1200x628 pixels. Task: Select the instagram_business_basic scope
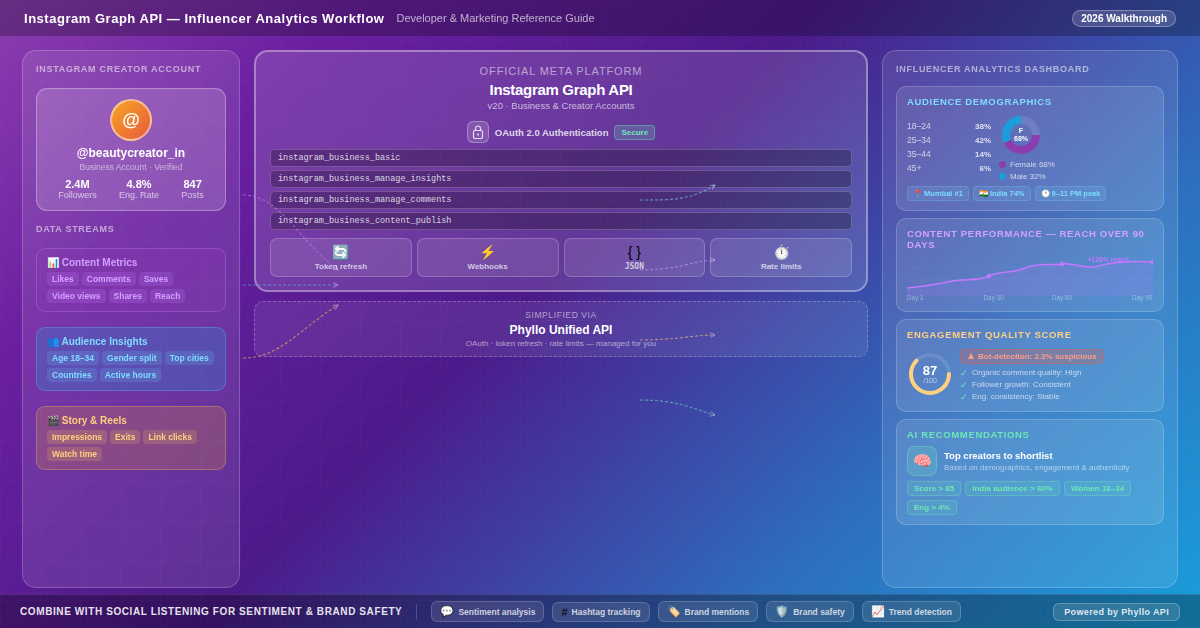click(561, 158)
